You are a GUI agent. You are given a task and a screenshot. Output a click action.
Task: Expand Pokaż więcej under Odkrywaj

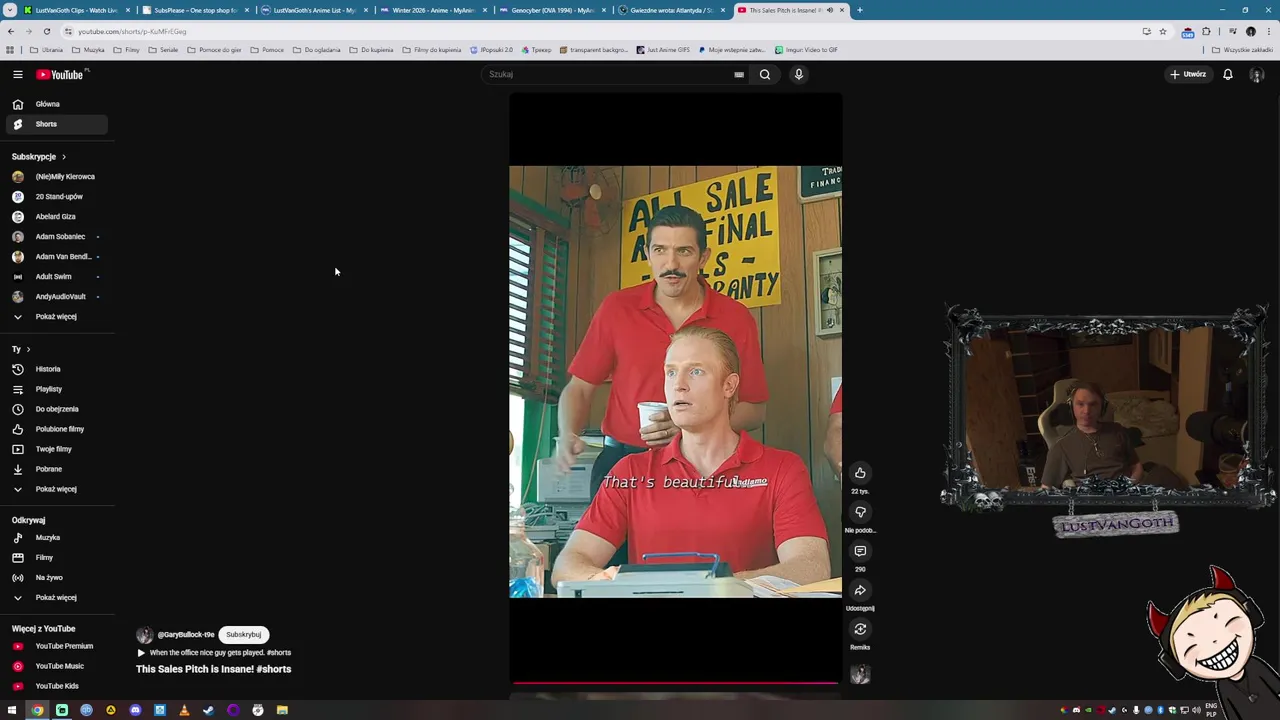55,598
